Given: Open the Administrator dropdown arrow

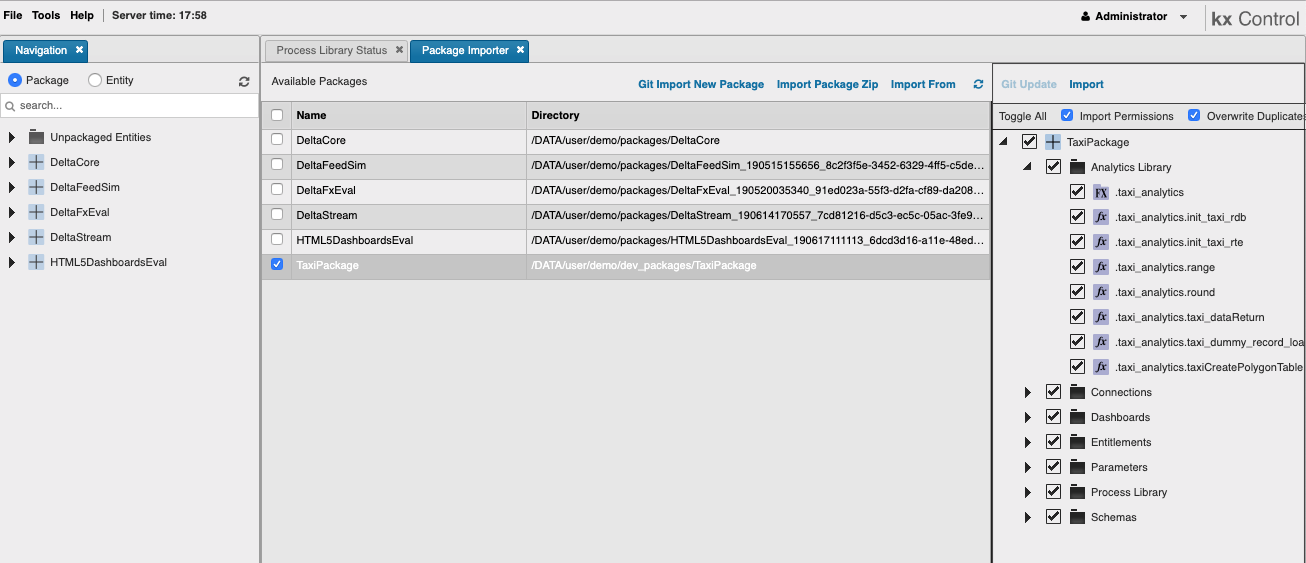Looking at the screenshot, I should tap(1184, 17).
